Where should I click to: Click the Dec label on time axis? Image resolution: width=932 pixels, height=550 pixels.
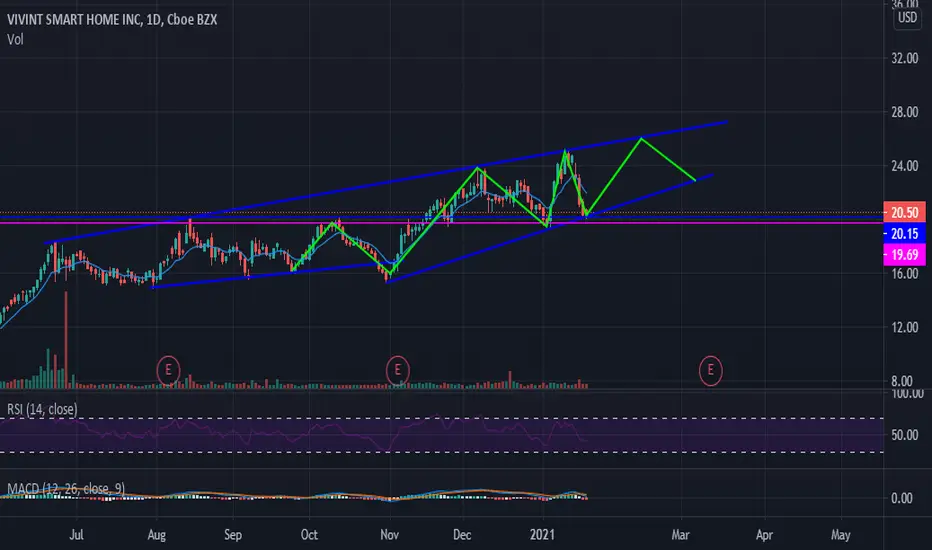click(x=462, y=535)
